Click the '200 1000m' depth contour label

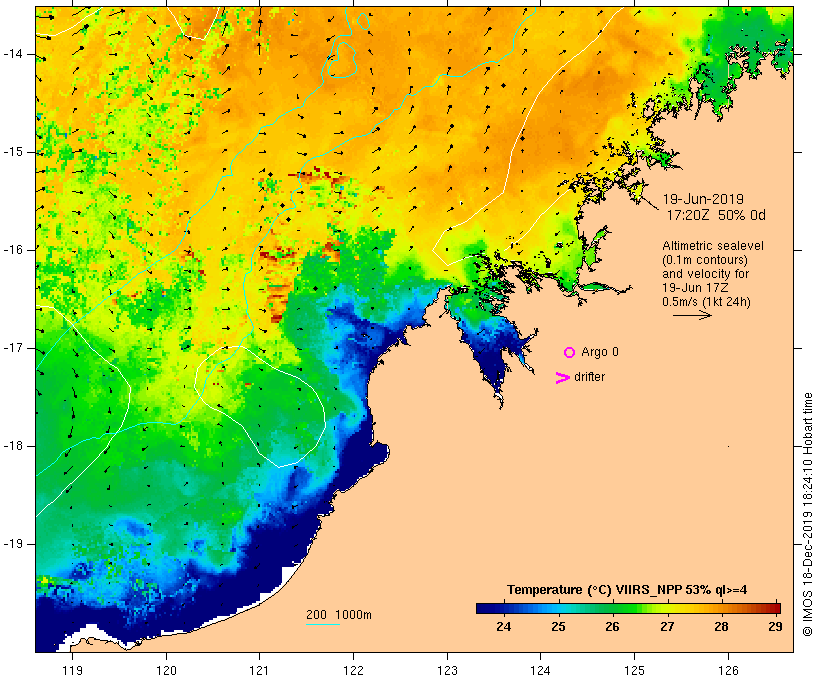pos(339,615)
